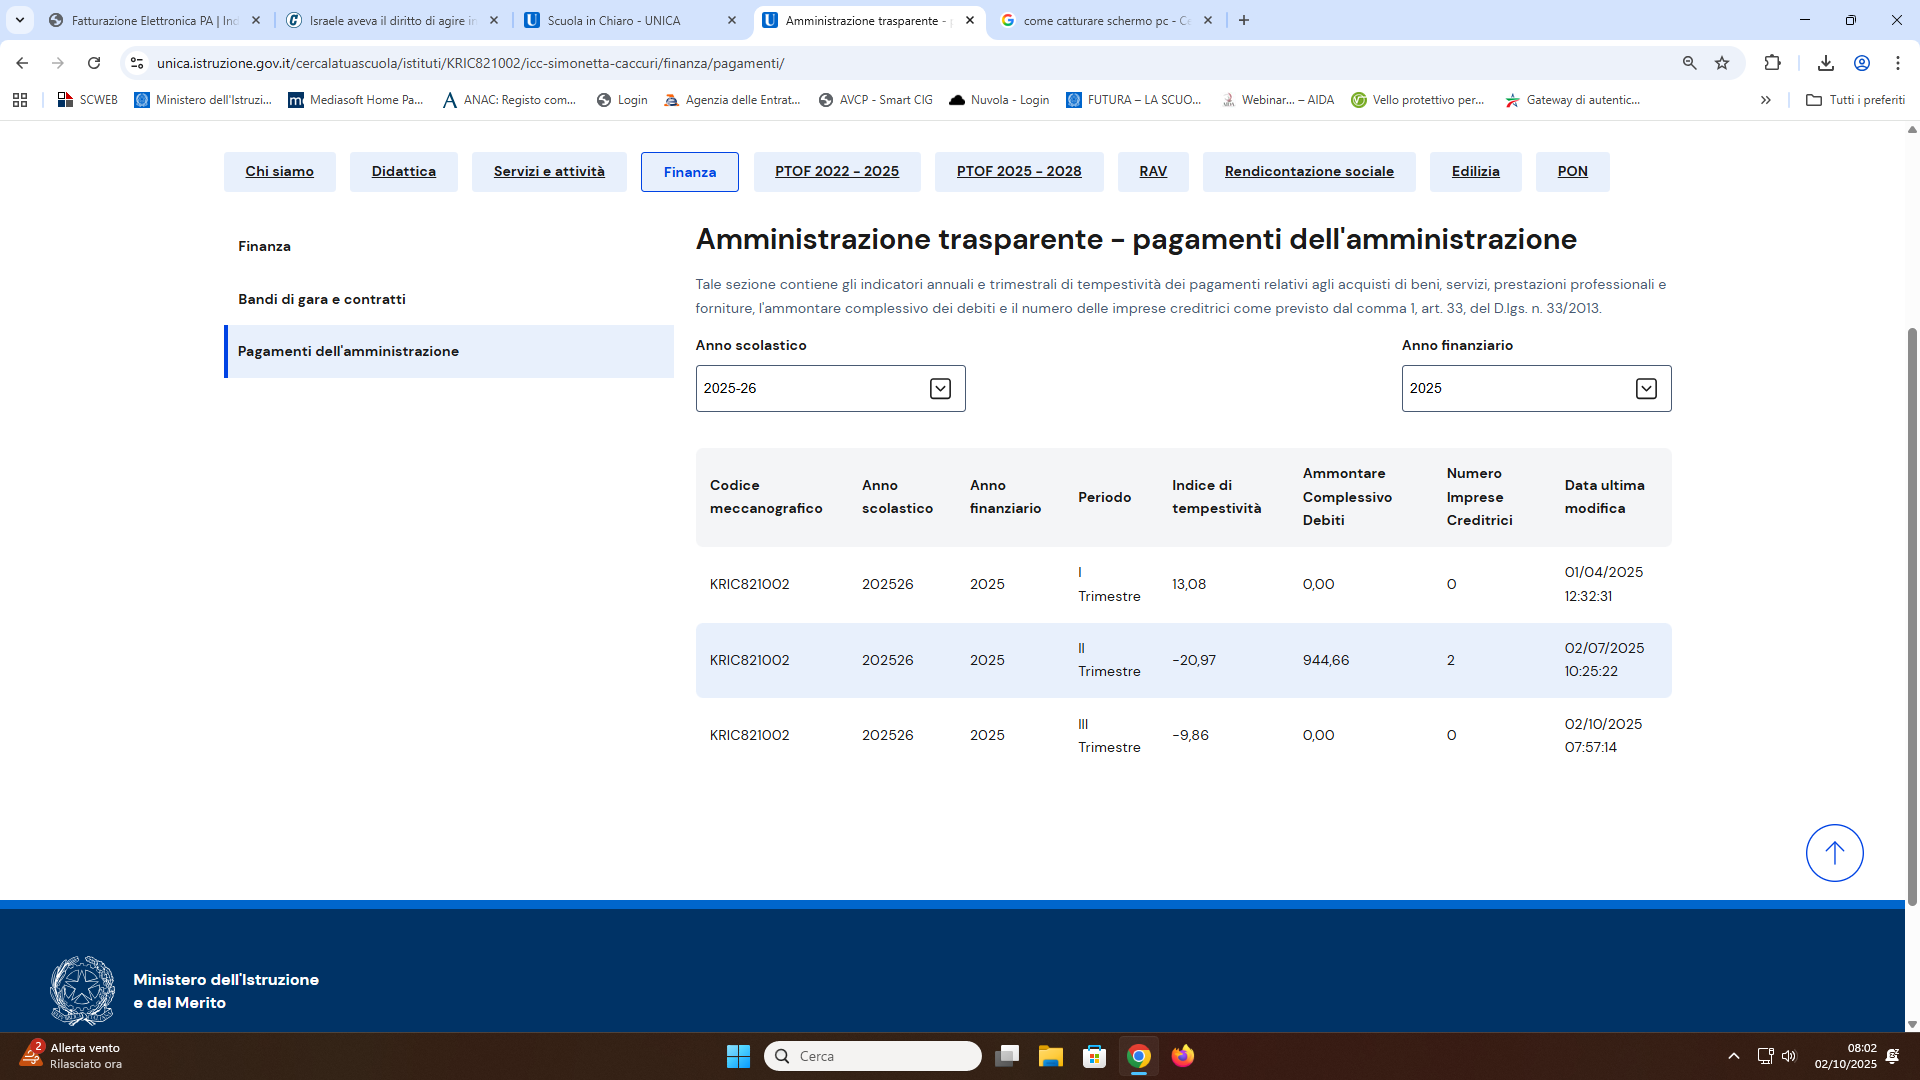
Task: Select Bandi di gara e contratti
Action: coord(322,299)
